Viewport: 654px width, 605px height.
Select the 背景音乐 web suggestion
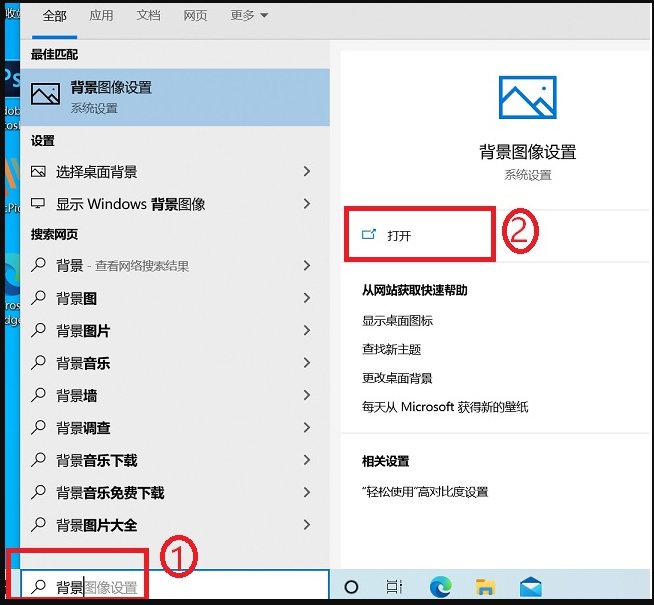(x=175, y=363)
